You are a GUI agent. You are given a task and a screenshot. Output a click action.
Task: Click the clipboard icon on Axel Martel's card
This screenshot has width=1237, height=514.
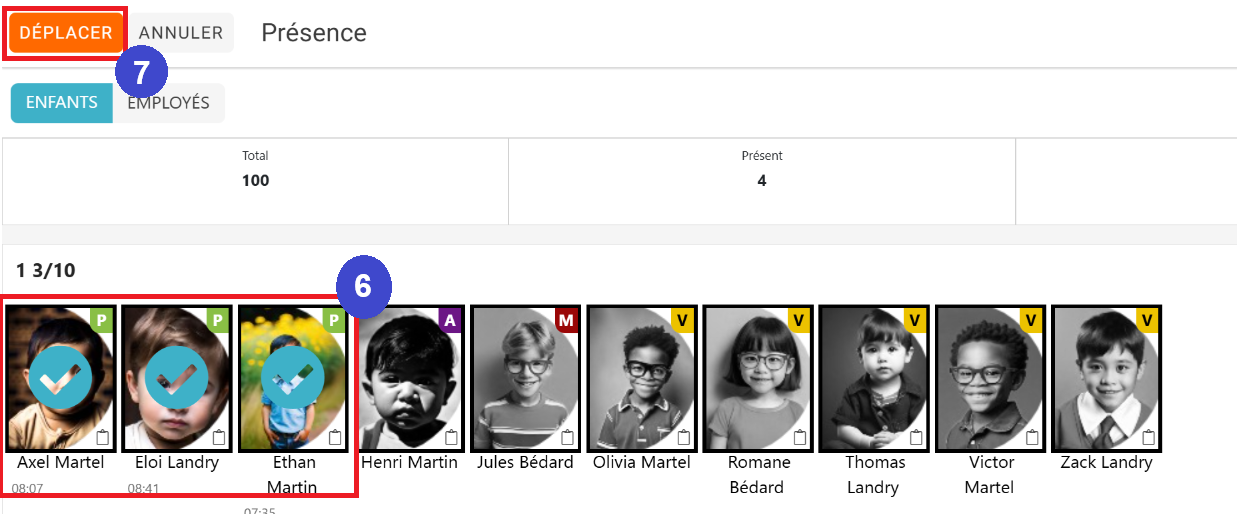[x=103, y=437]
